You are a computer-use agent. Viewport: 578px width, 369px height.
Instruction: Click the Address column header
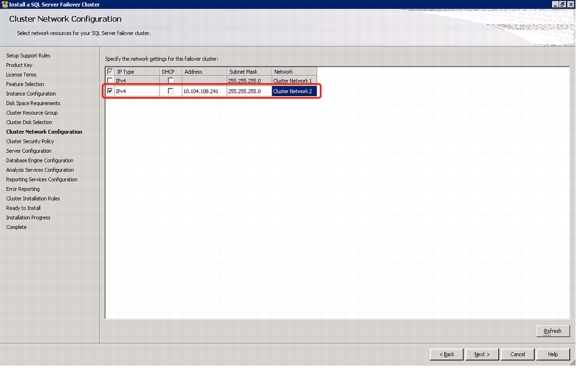pyautogui.click(x=204, y=72)
